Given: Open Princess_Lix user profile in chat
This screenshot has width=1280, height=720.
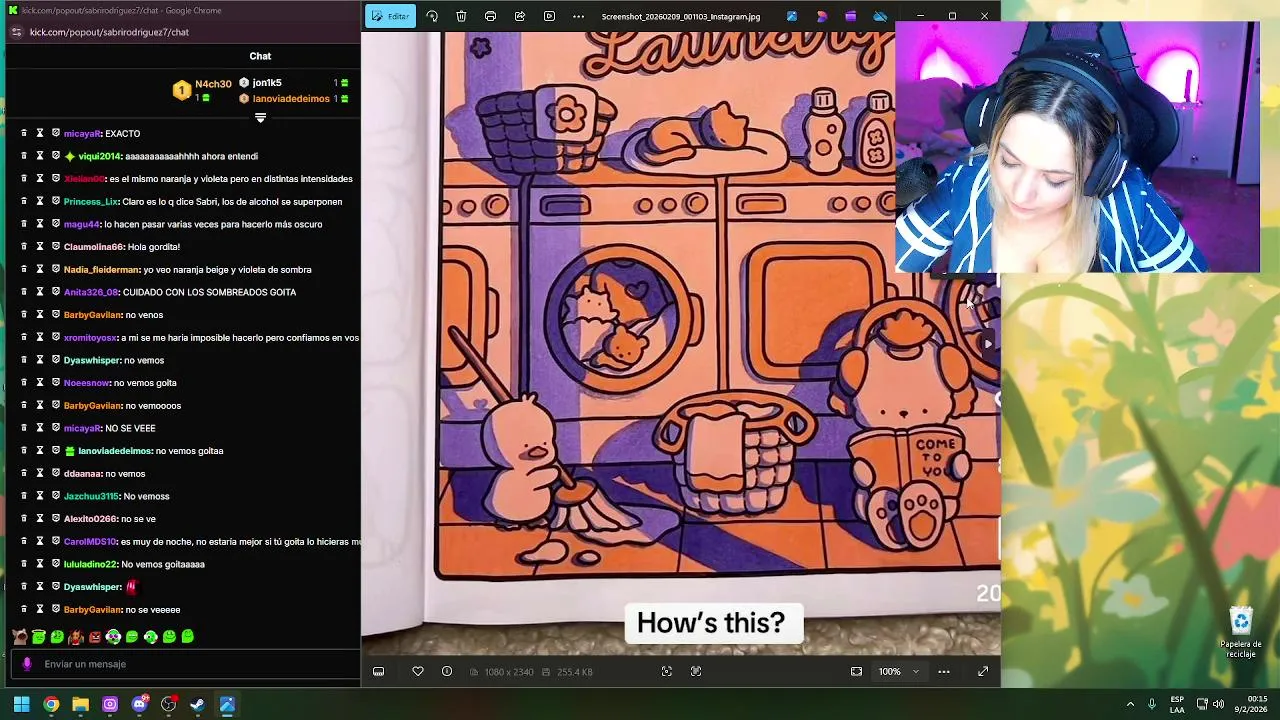Looking at the screenshot, I should [x=91, y=202].
